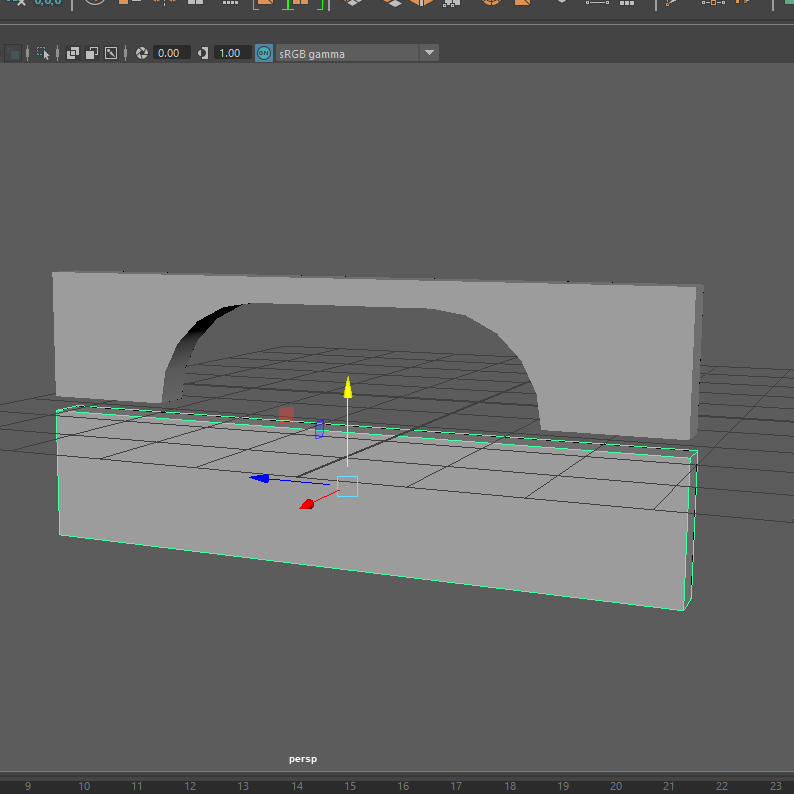Click the cyan center manipulator square
Viewport: 794px width, 794px height.
(347, 487)
